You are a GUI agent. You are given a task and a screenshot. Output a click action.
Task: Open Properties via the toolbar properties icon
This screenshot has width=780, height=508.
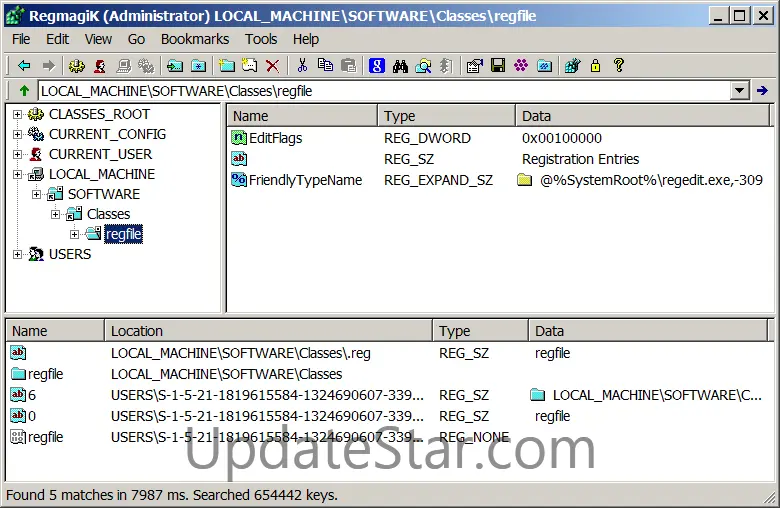pos(475,65)
